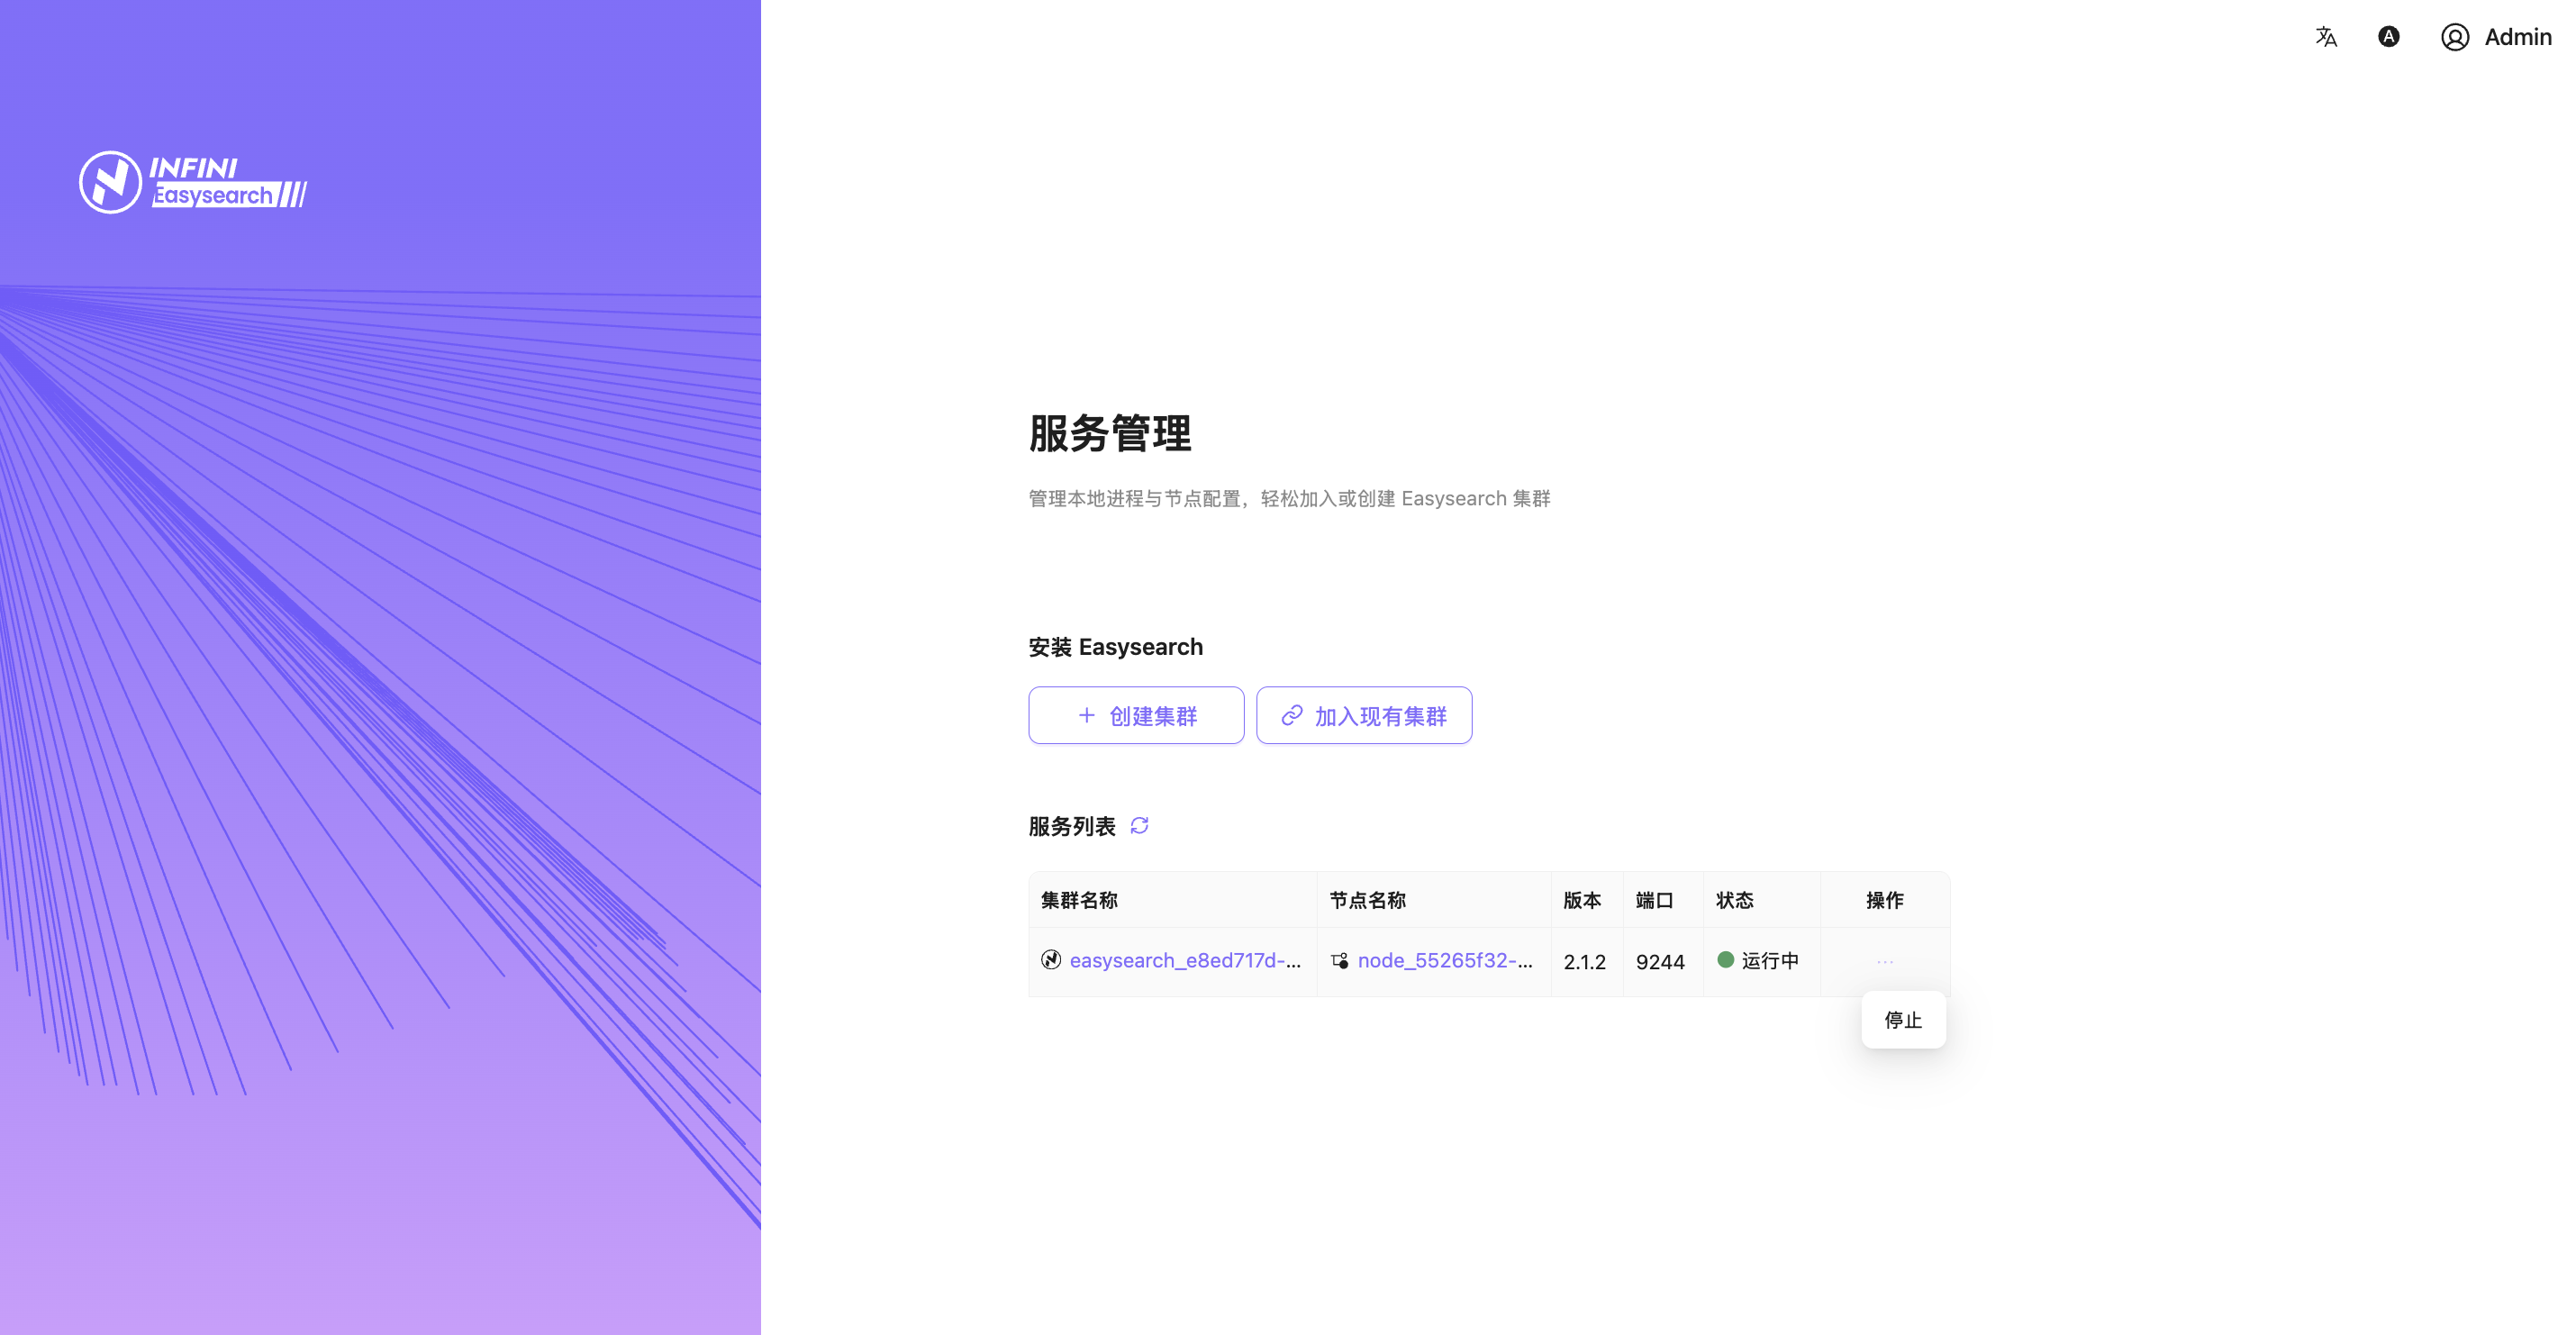
Task: Click the node icon beside node_55265f32
Action: pos(1340,961)
